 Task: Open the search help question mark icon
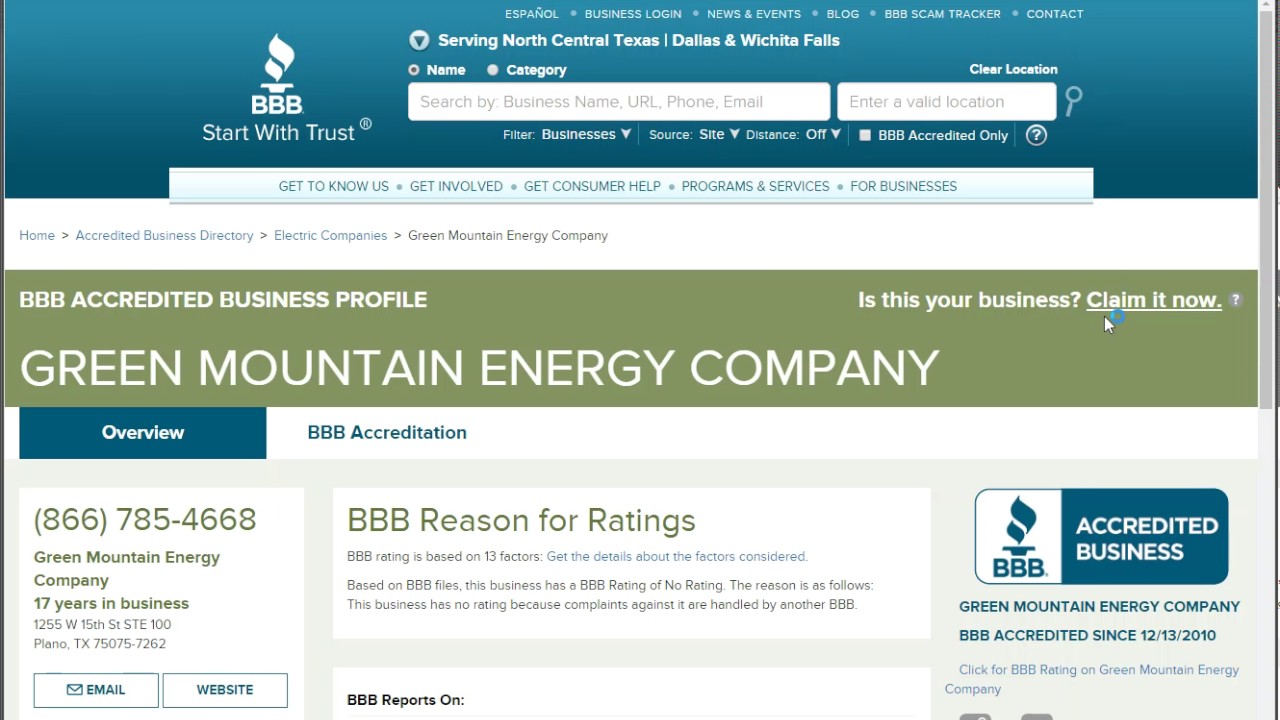(x=1036, y=135)
